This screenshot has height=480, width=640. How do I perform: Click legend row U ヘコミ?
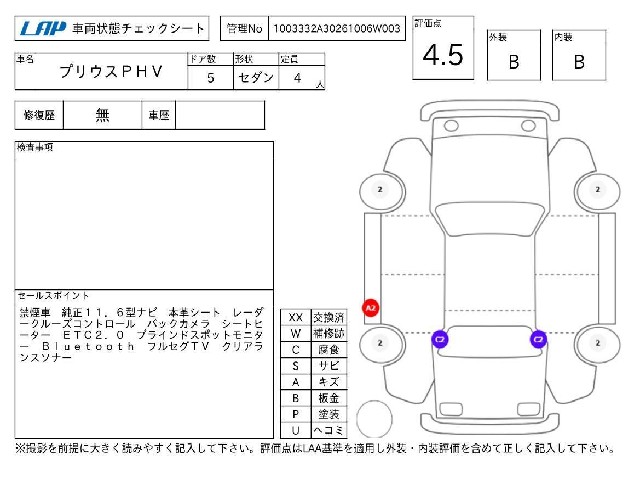(314, 430)
